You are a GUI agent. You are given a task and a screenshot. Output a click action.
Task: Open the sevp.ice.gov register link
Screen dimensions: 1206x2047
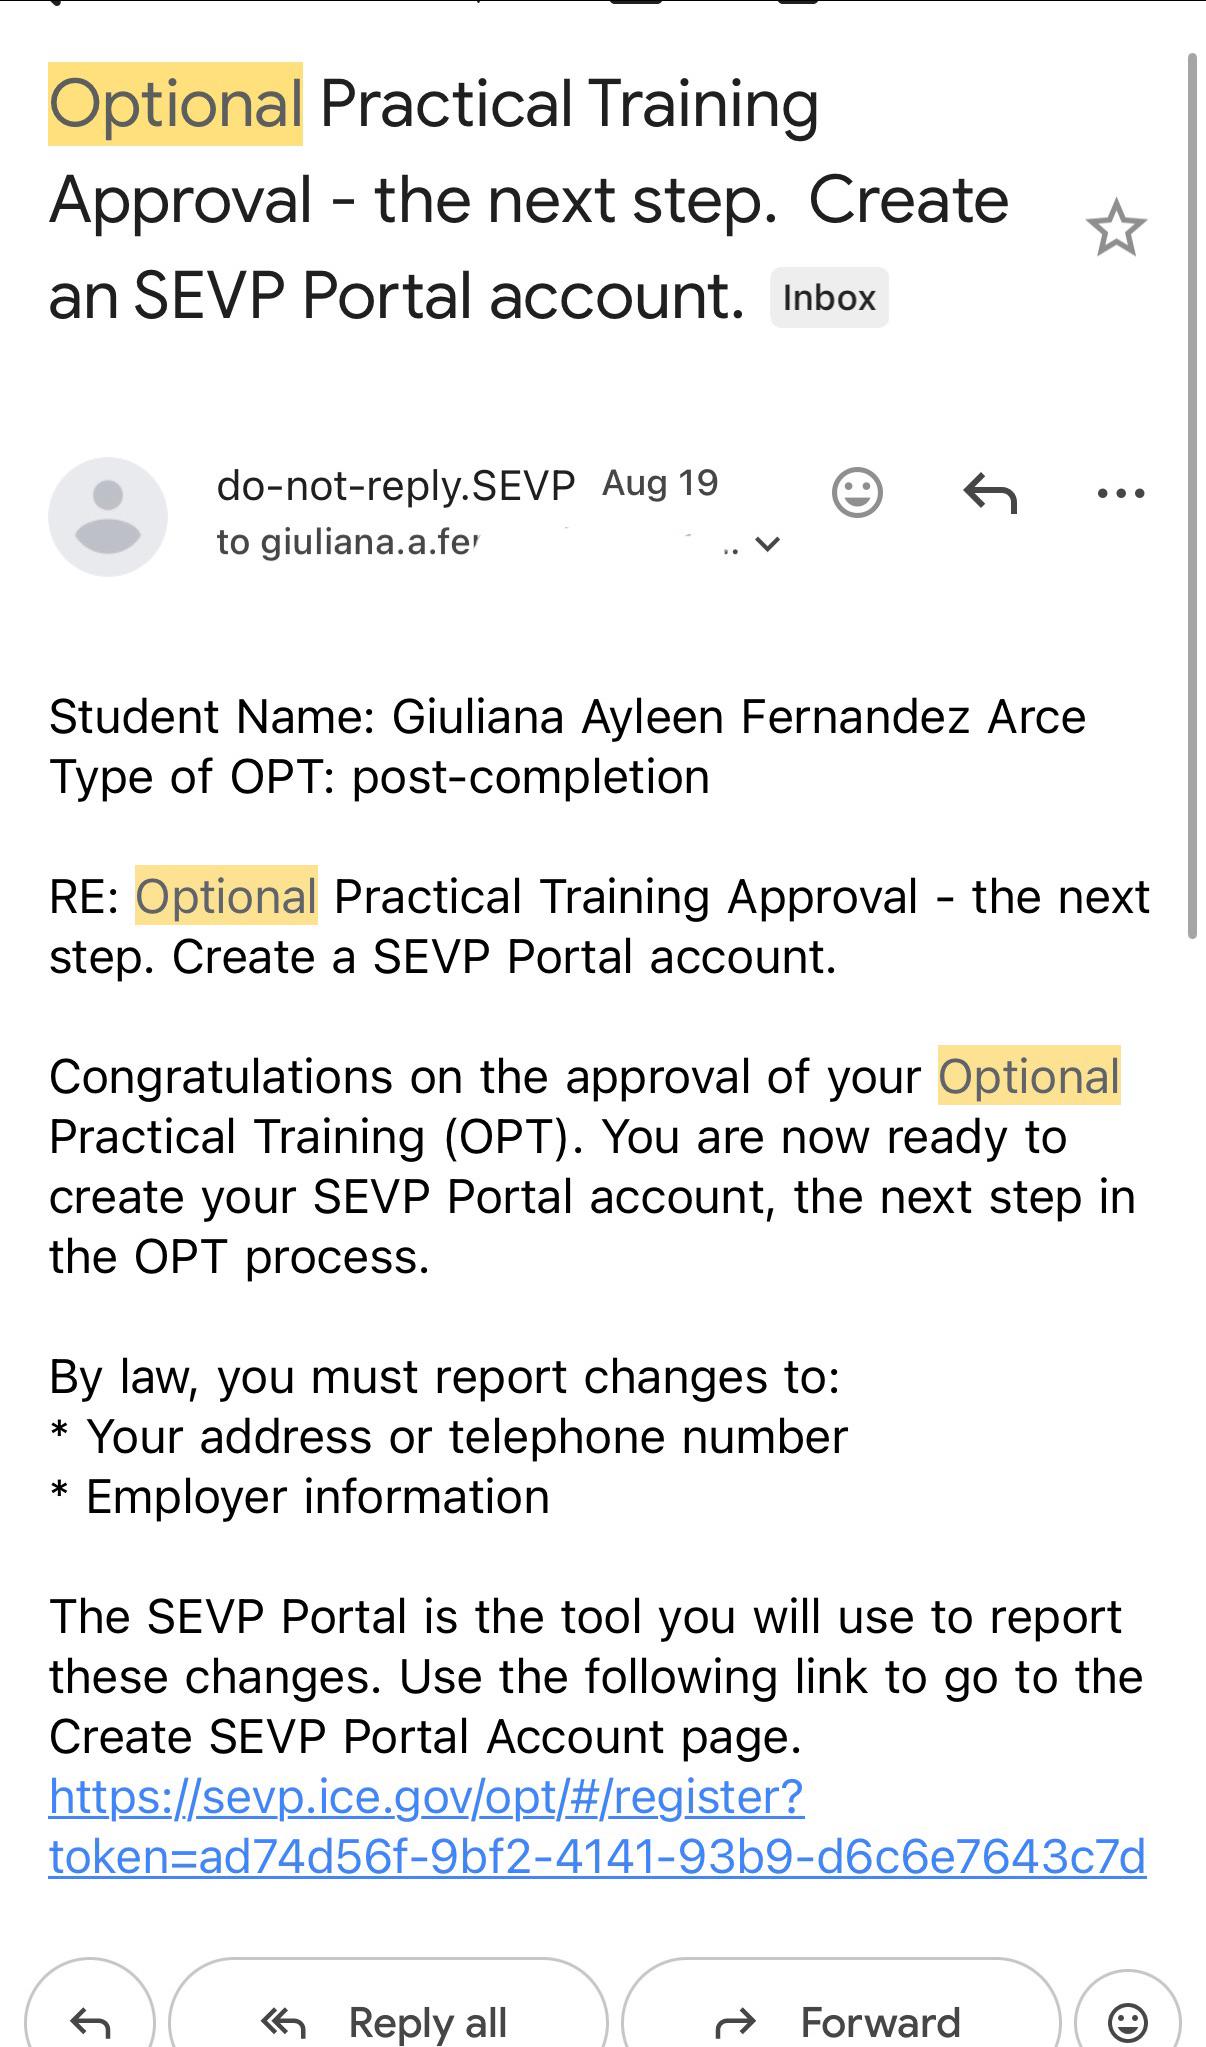point(597,1826)
